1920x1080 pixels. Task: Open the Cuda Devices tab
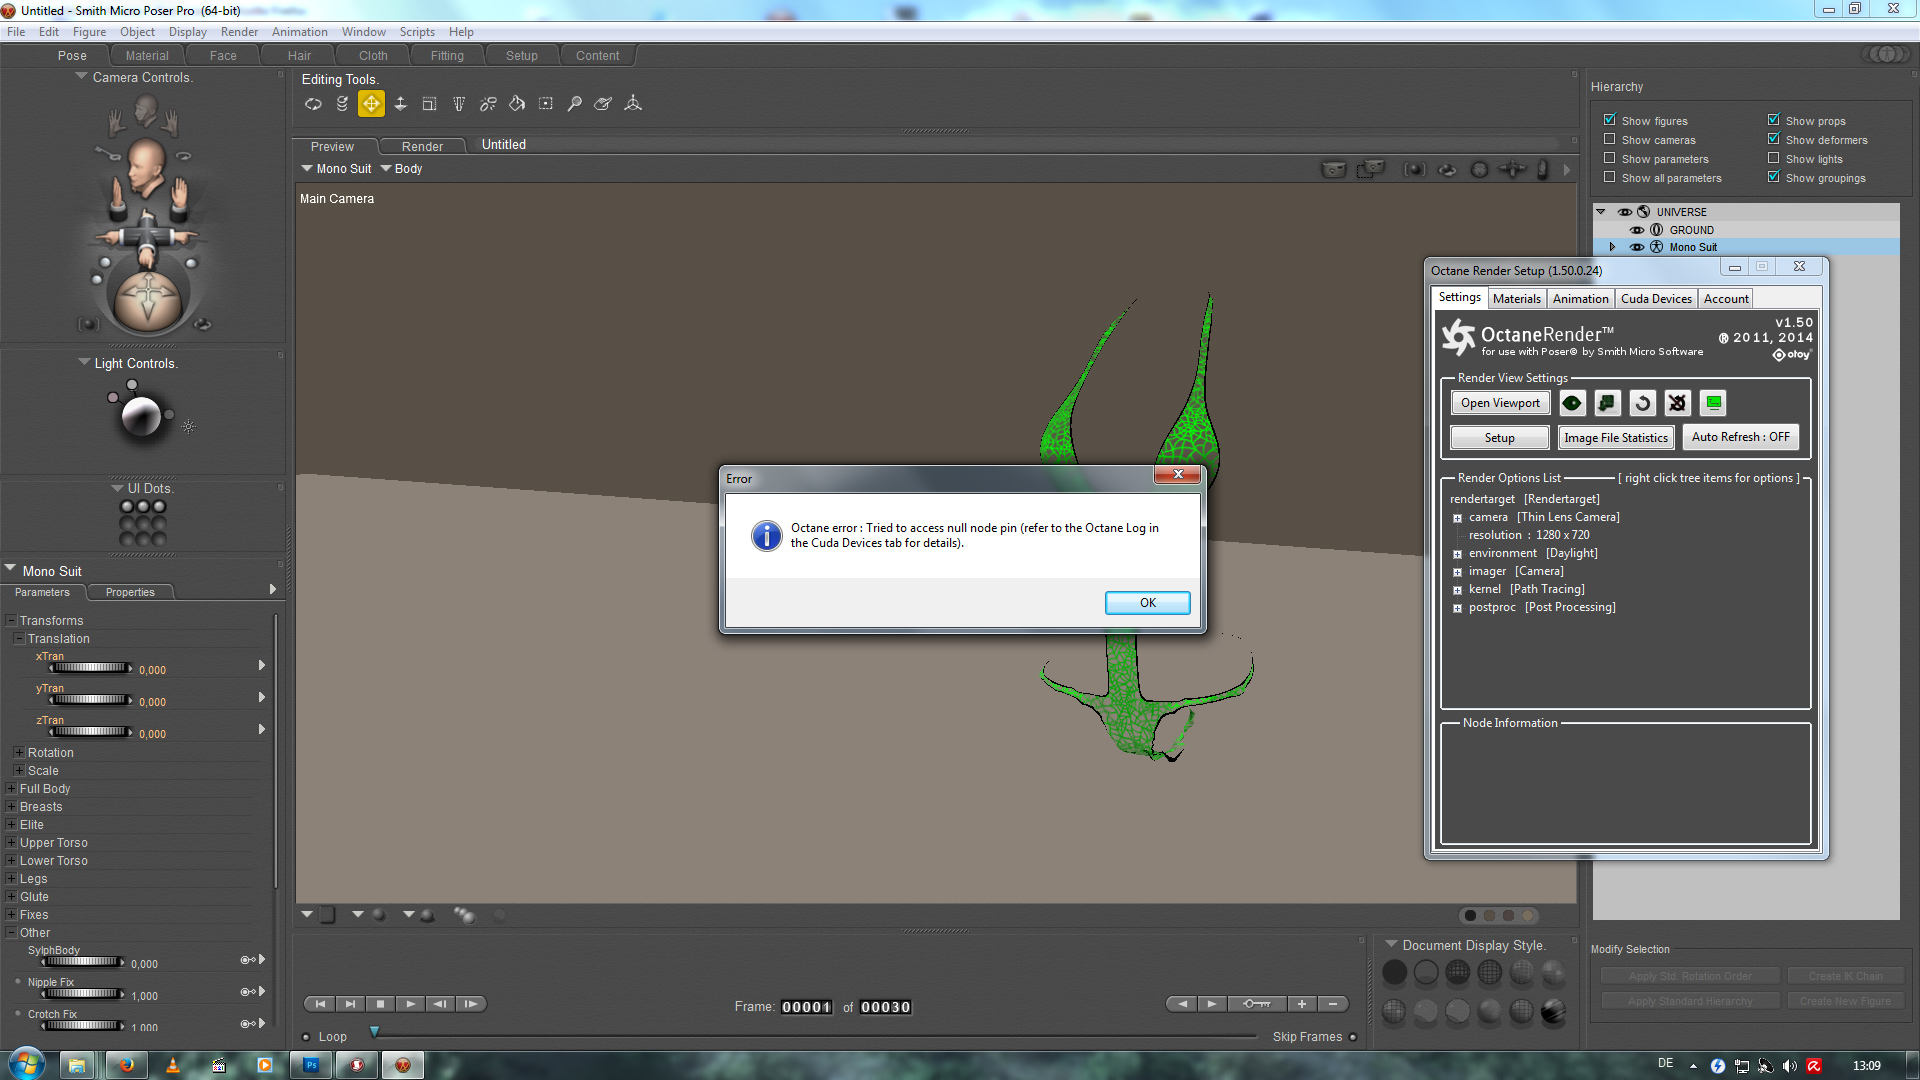1656,298
